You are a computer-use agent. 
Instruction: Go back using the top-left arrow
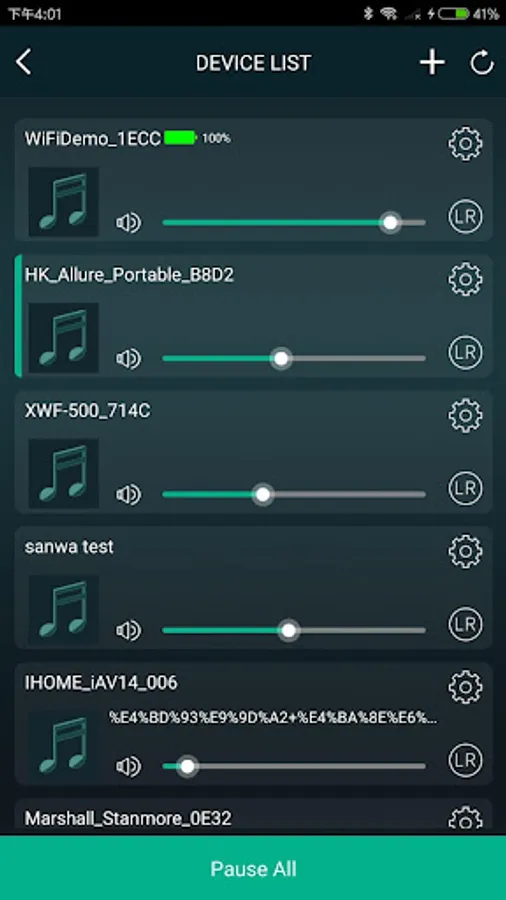click(x=24, y=62)
